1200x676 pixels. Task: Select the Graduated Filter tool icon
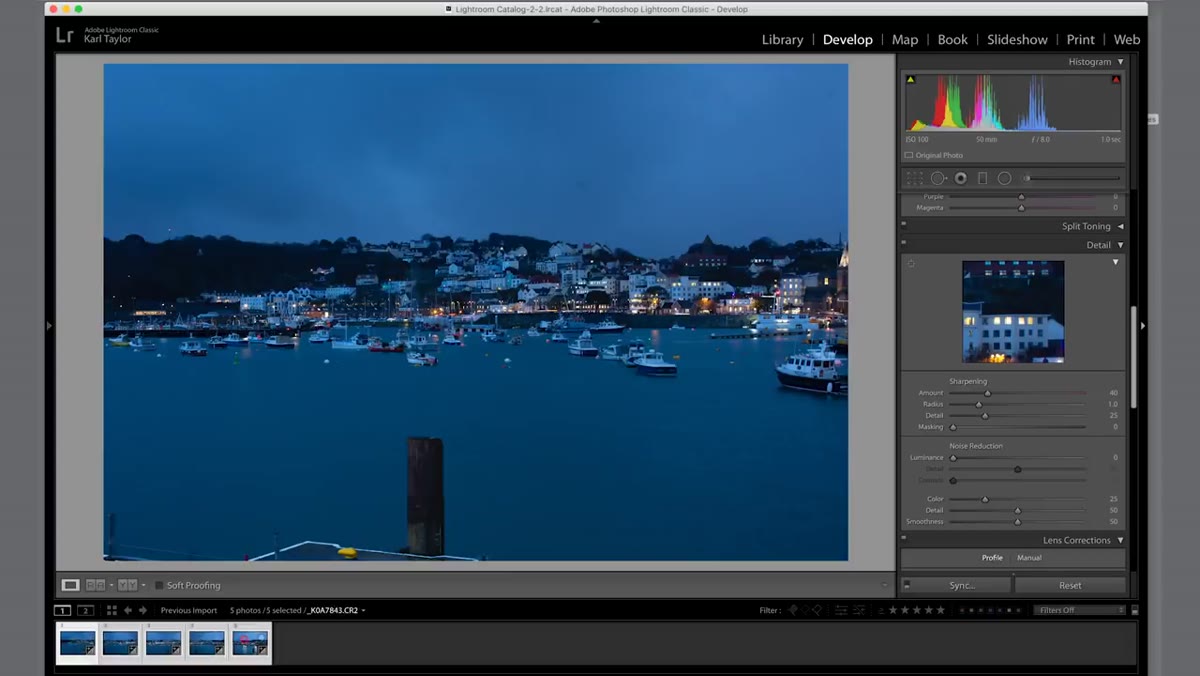click(982, 178)
